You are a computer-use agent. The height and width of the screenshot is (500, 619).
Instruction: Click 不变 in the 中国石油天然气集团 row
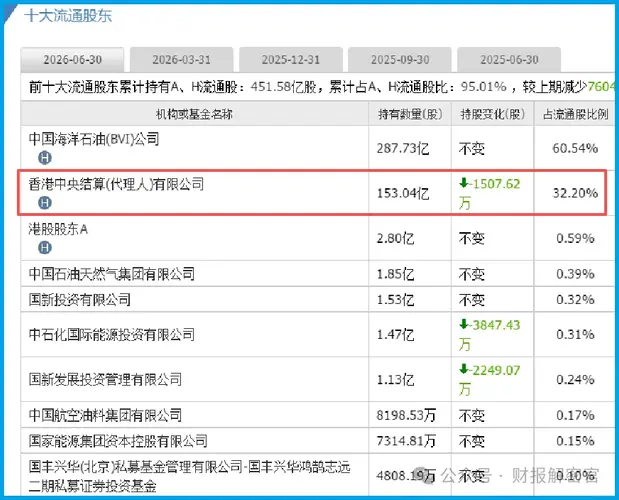[471, 274]
